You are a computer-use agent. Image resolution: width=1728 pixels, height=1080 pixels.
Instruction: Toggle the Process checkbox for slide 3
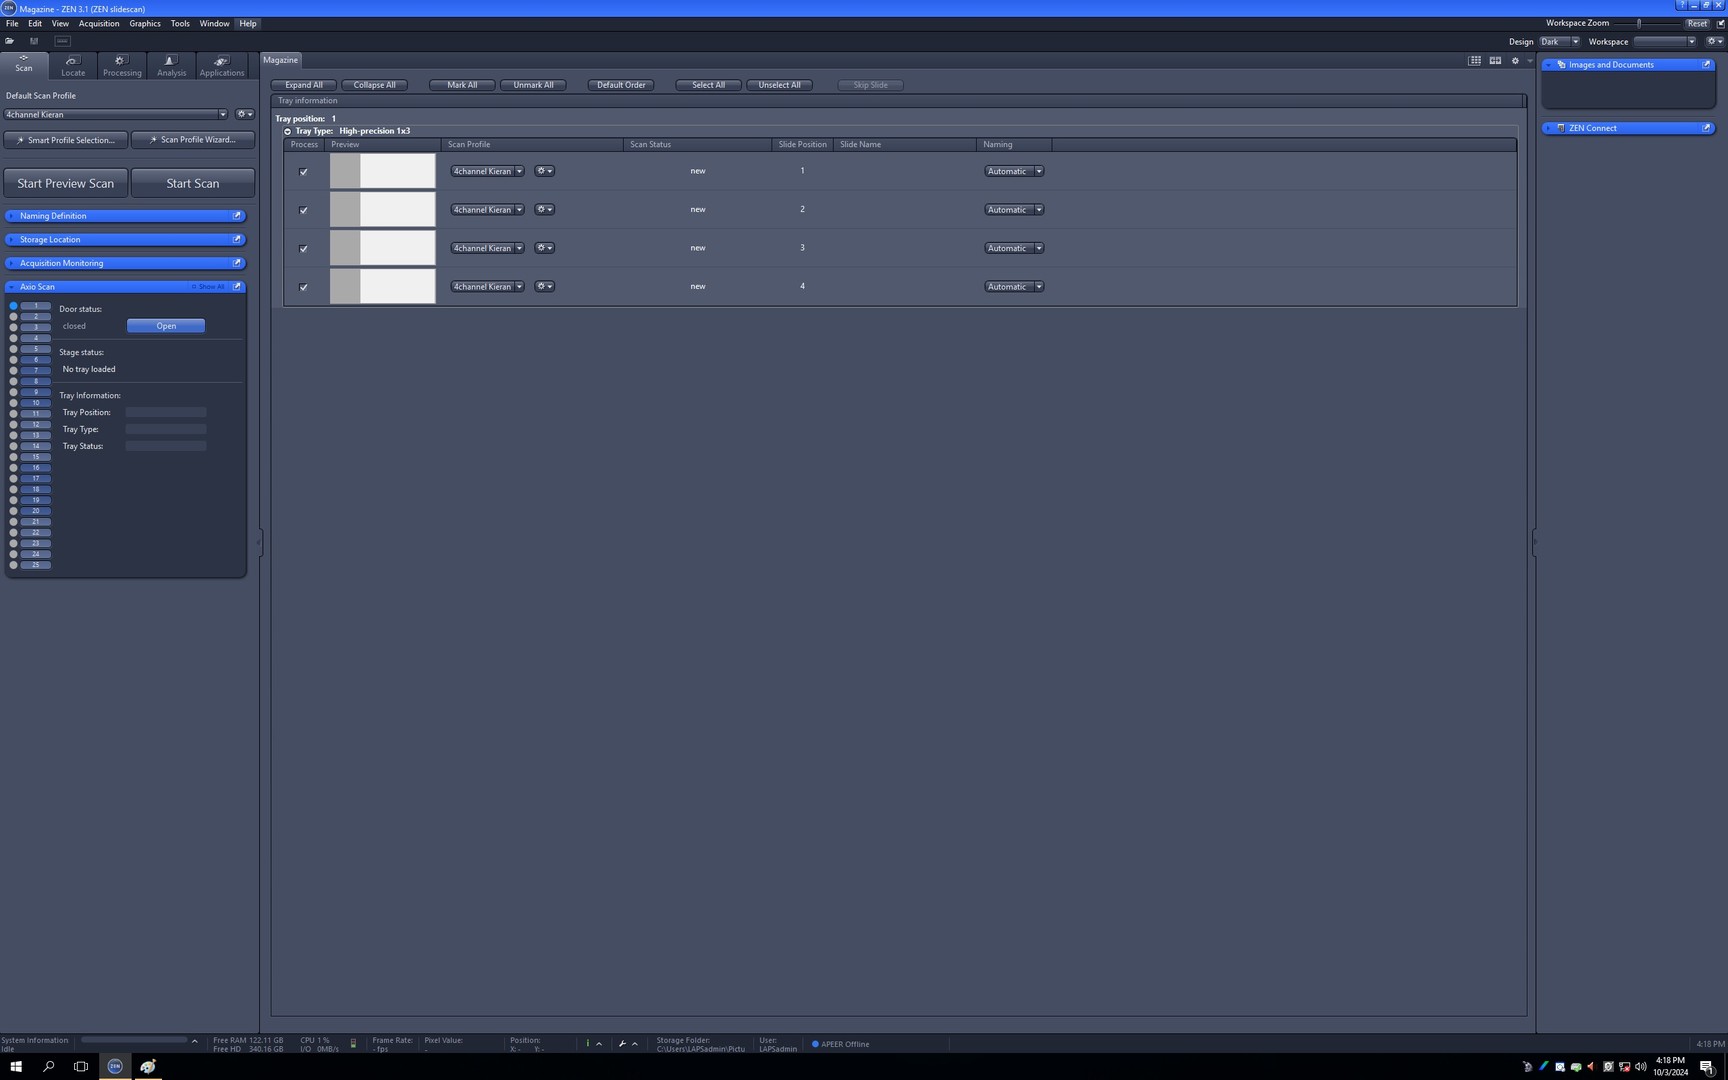tap(304, 249)
